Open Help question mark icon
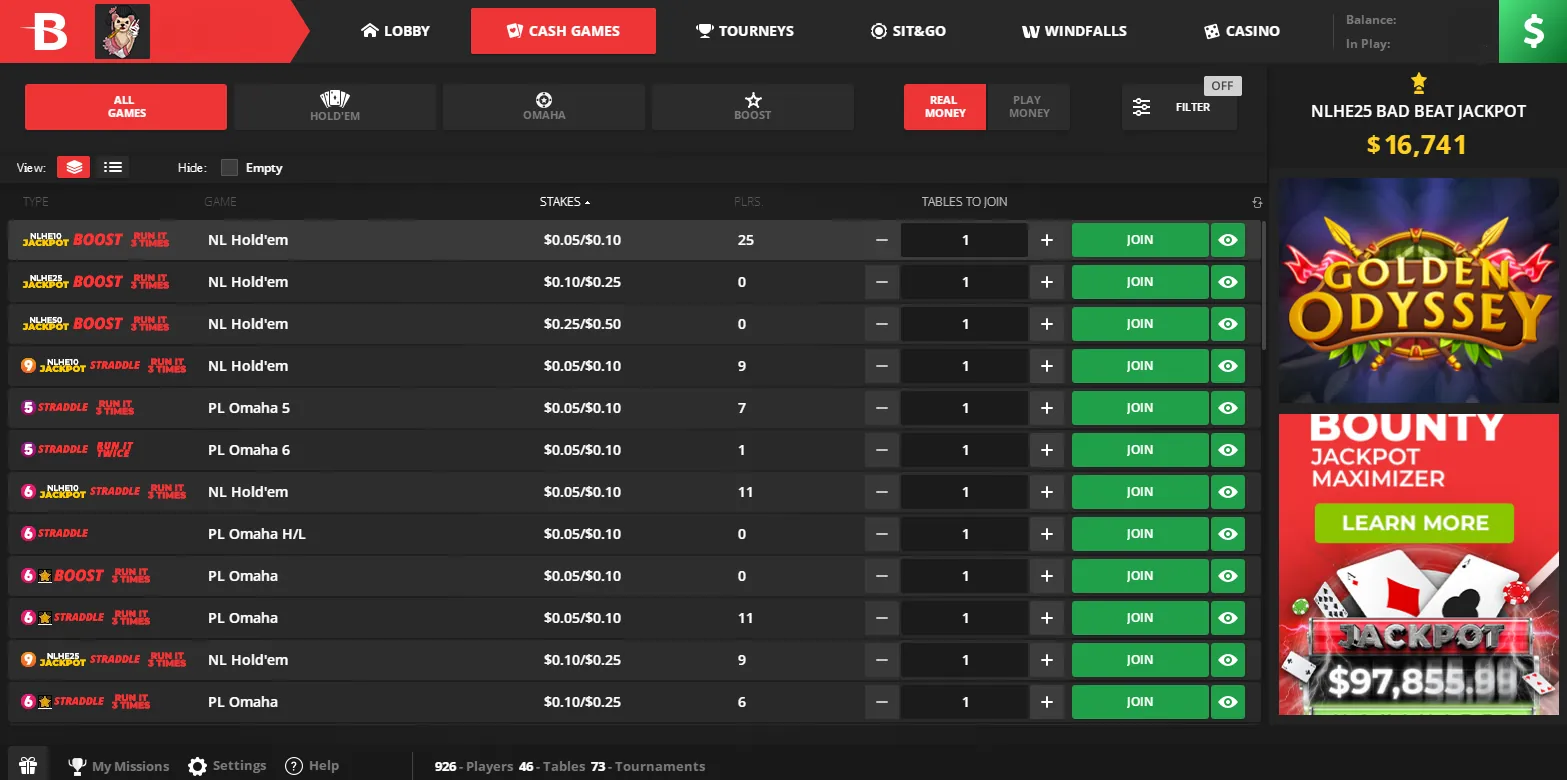This screenshot has width=1567, height=780. point(294,766)
